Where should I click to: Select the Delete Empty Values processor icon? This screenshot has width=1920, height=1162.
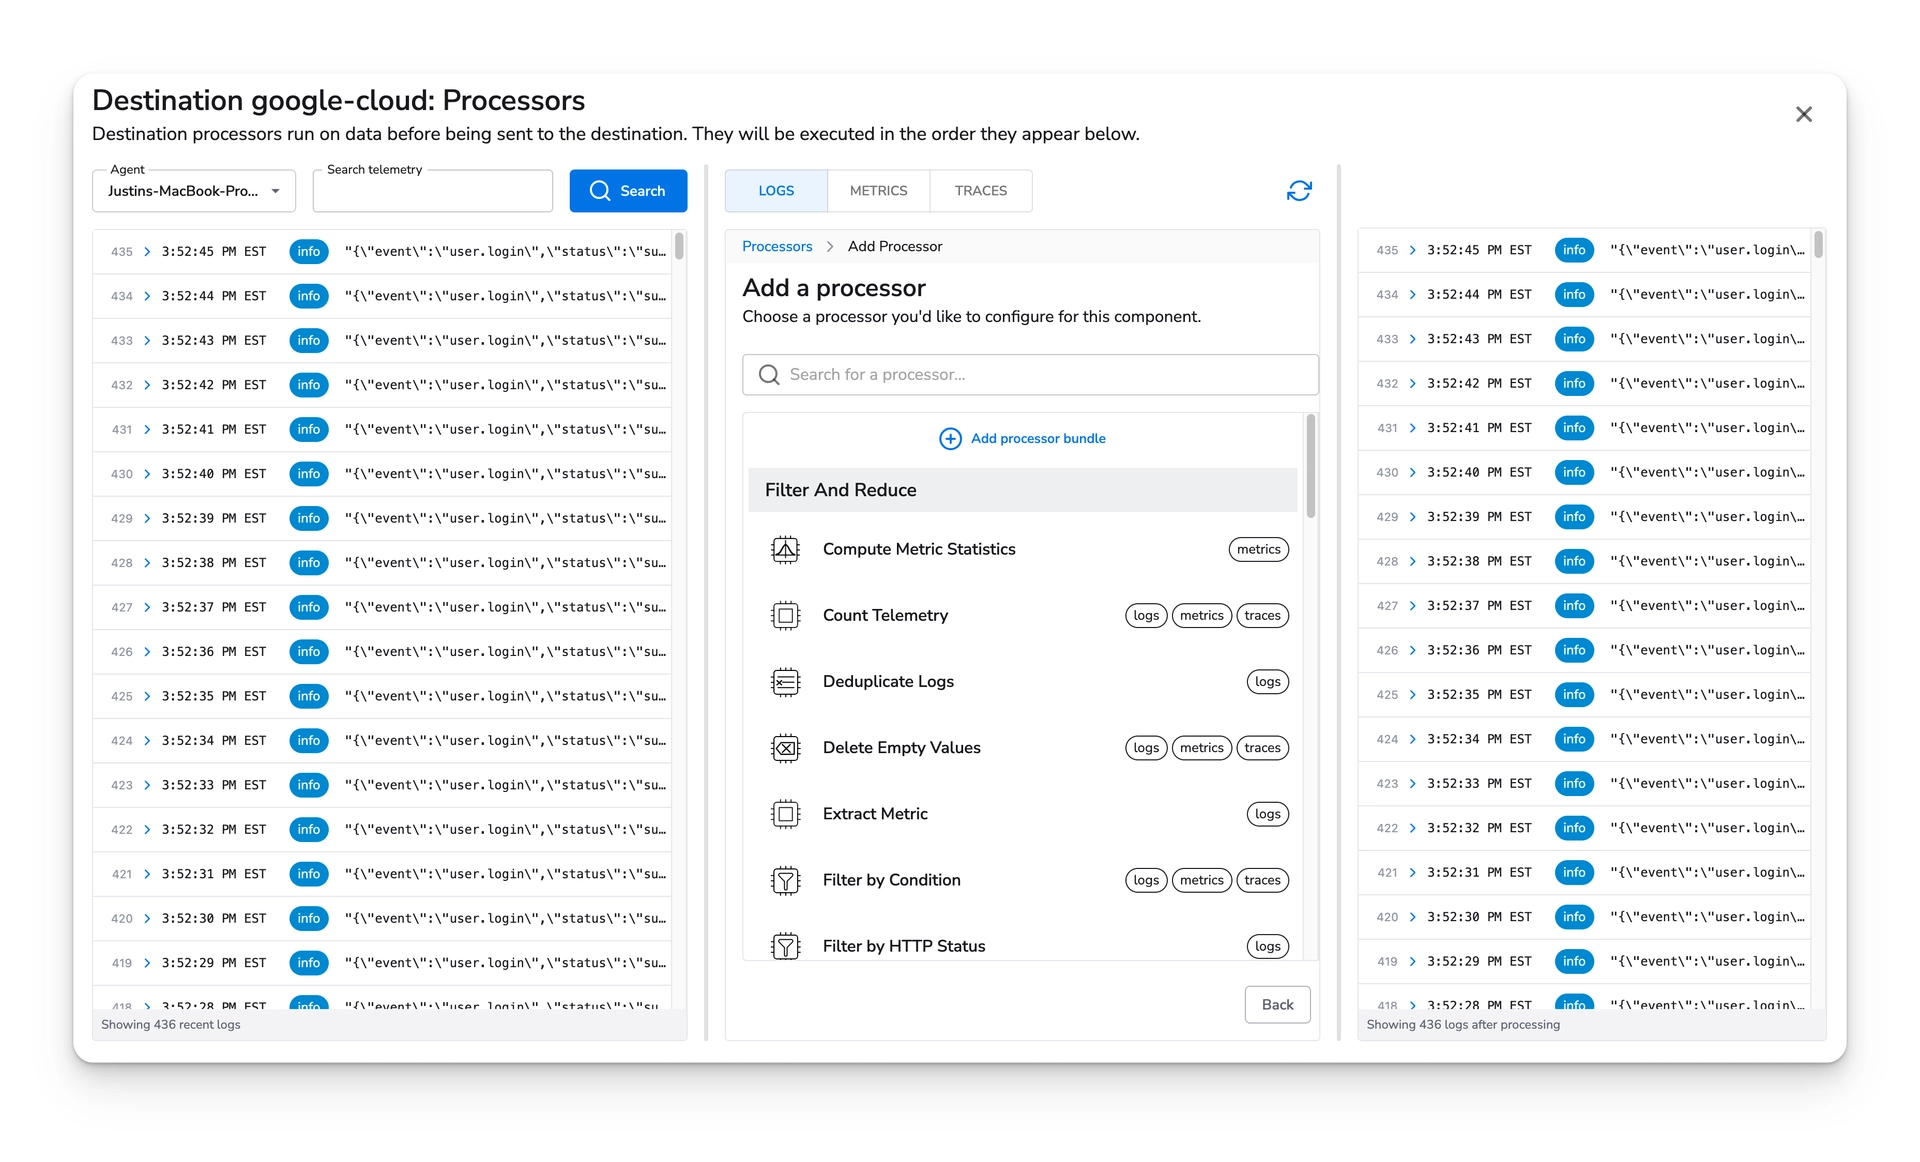coord(787,747)
